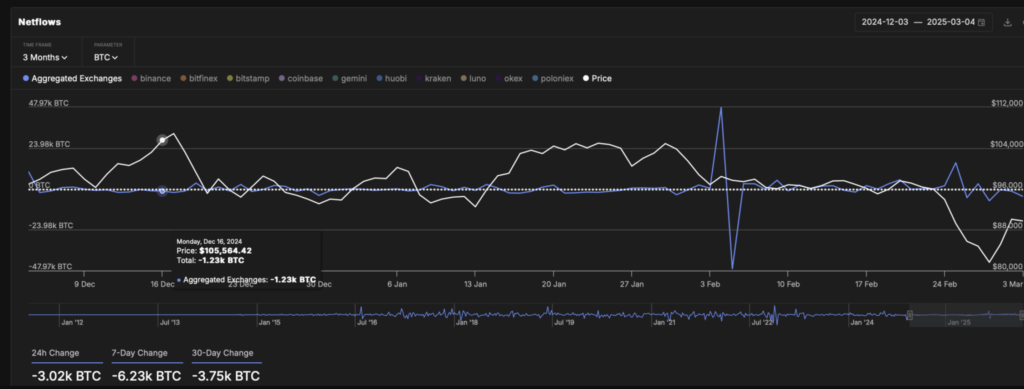1024x389 pixels.
Task: Click the $112,000 price axis label
Action: point(1006,104)
